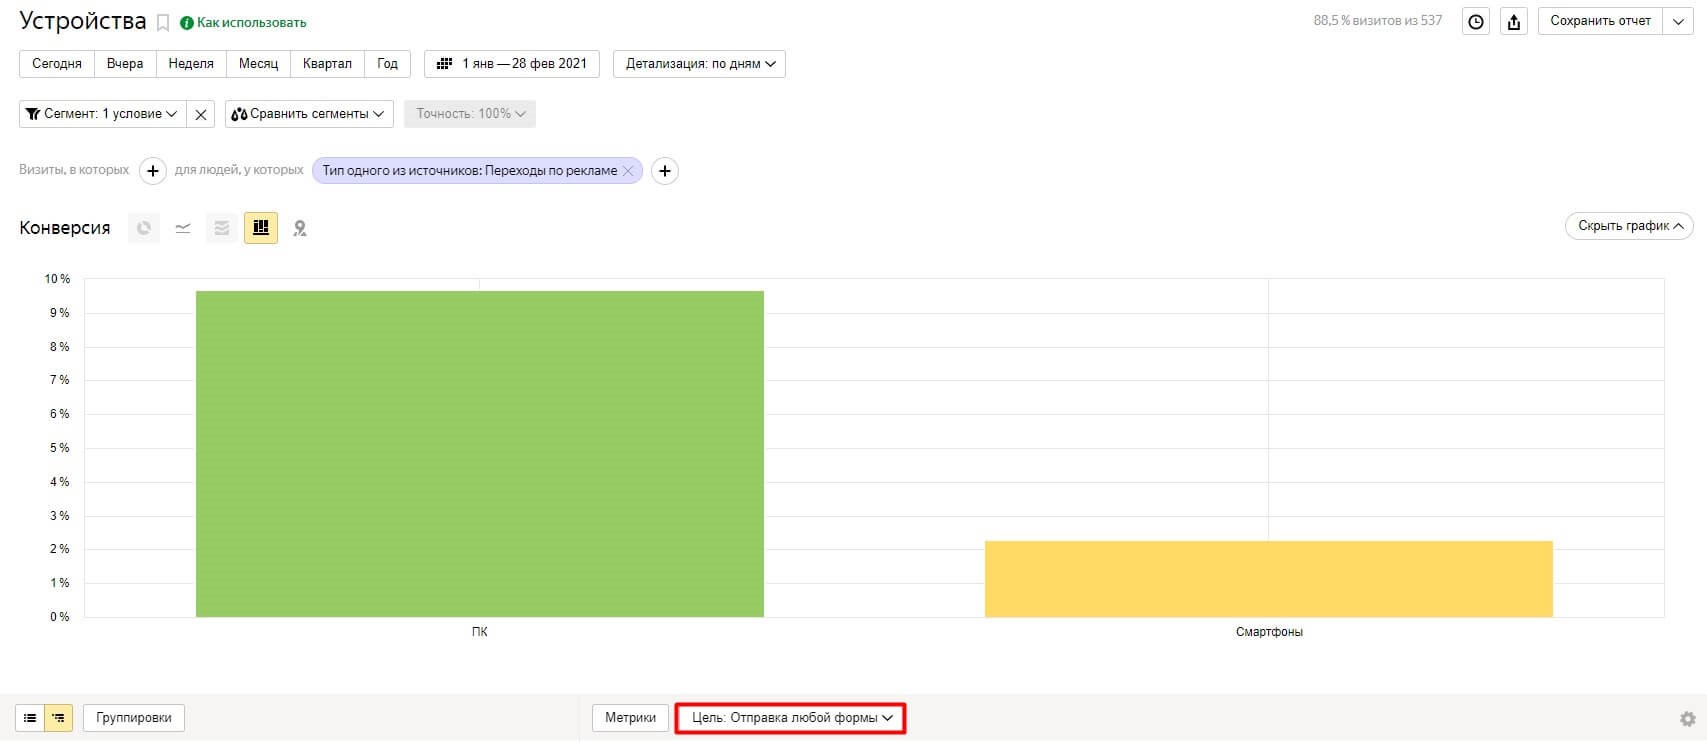Bookmark the Устройства report
The height and width of the screenshot is (742, 1707).
click(163, 22)
